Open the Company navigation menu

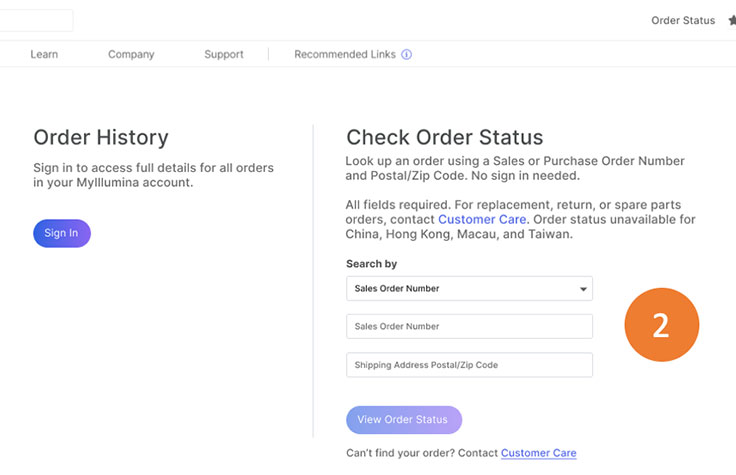click(131, 54)
